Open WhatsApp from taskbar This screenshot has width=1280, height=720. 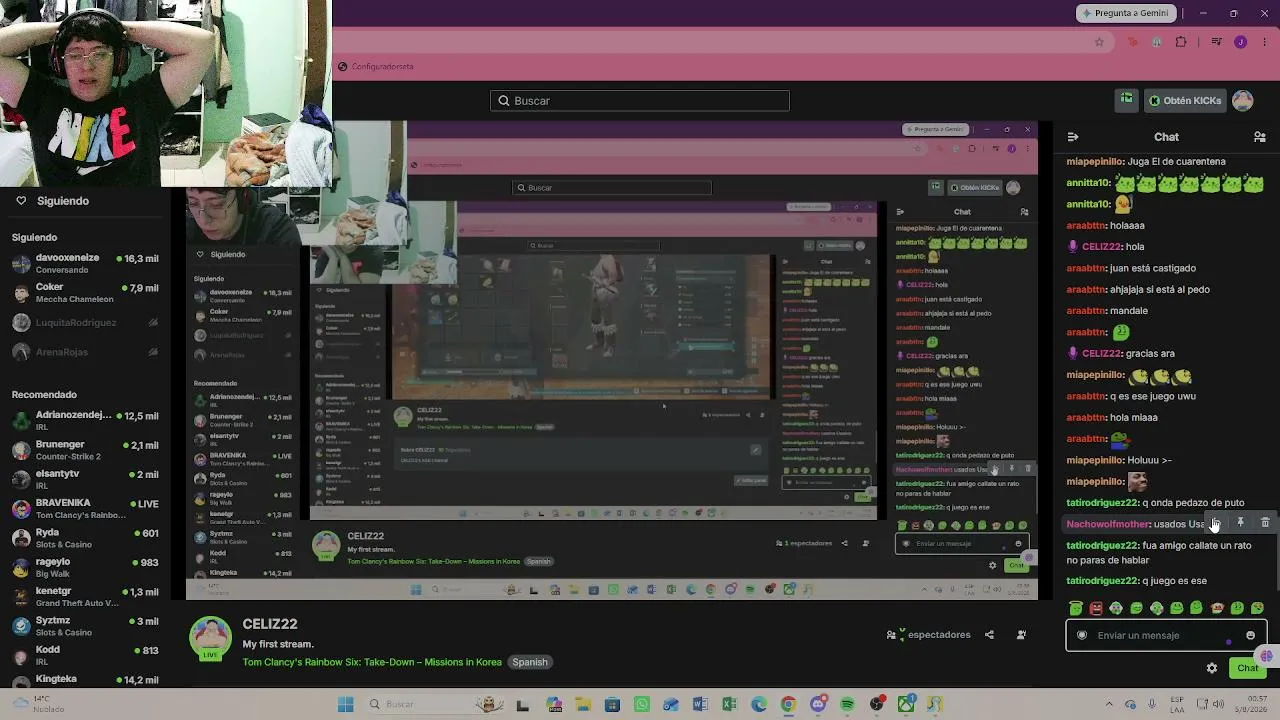(x=641, y=705)
